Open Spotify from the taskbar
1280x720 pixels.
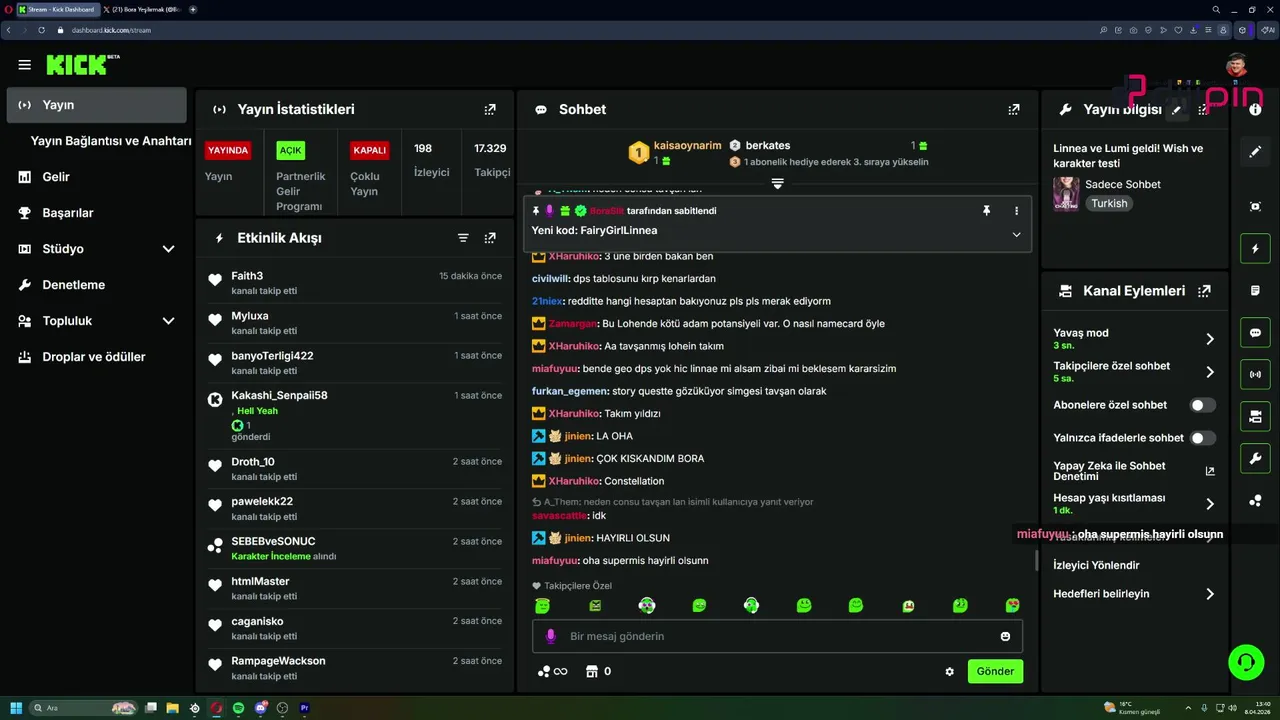[x=239, y=708]
